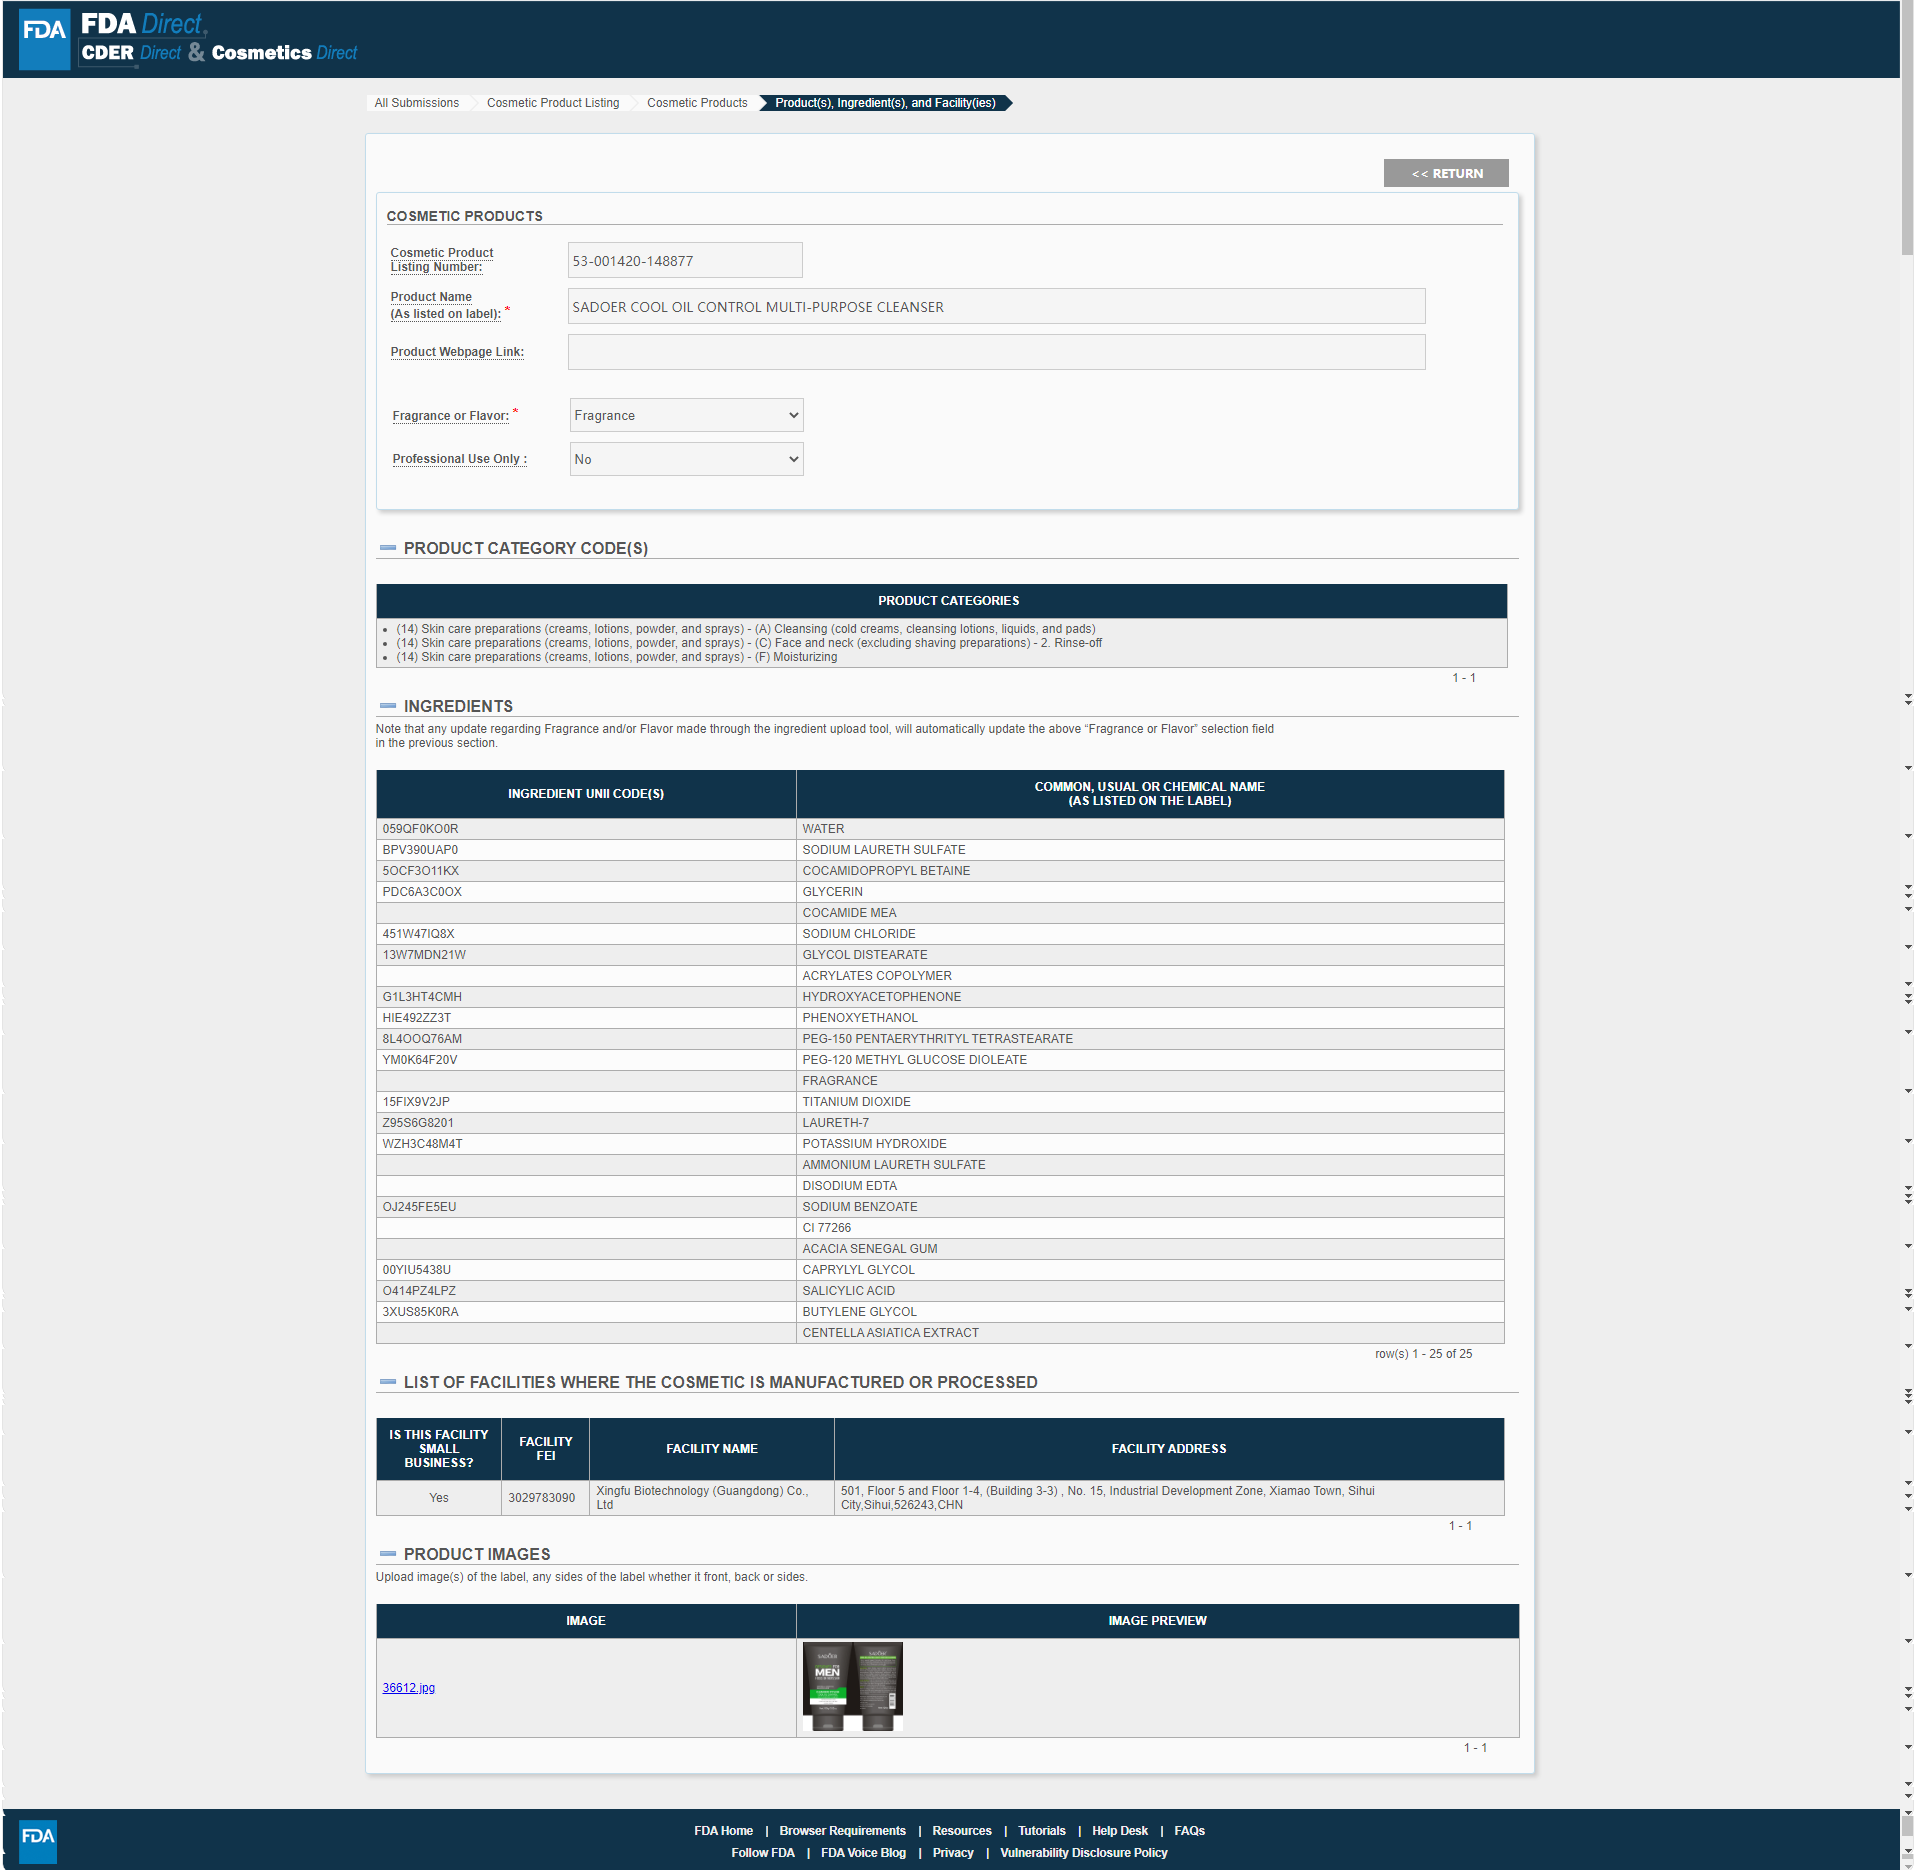Click the FDA logo in the footer
The width and height of the screenshot is (1916, 1870).
pos(38,1840)
